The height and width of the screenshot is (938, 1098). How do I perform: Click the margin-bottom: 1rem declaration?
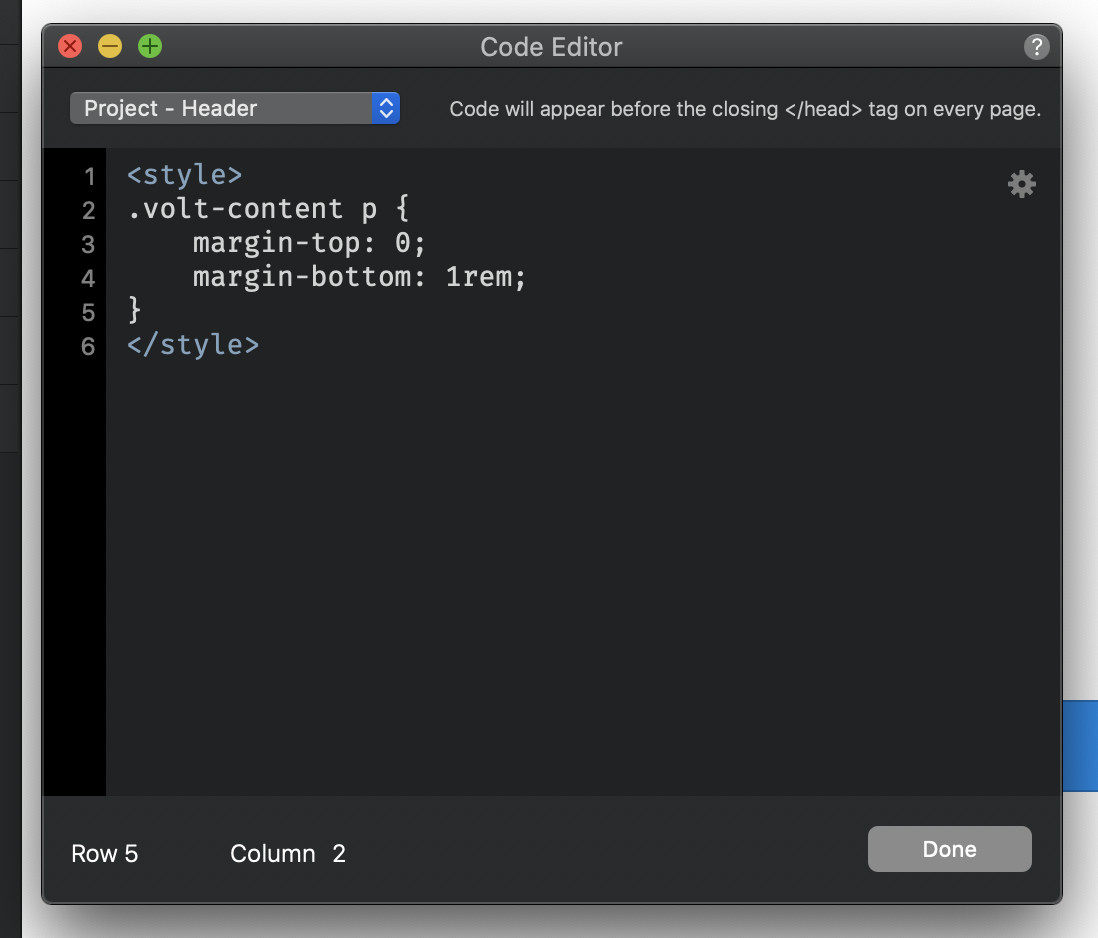point(359,277)
